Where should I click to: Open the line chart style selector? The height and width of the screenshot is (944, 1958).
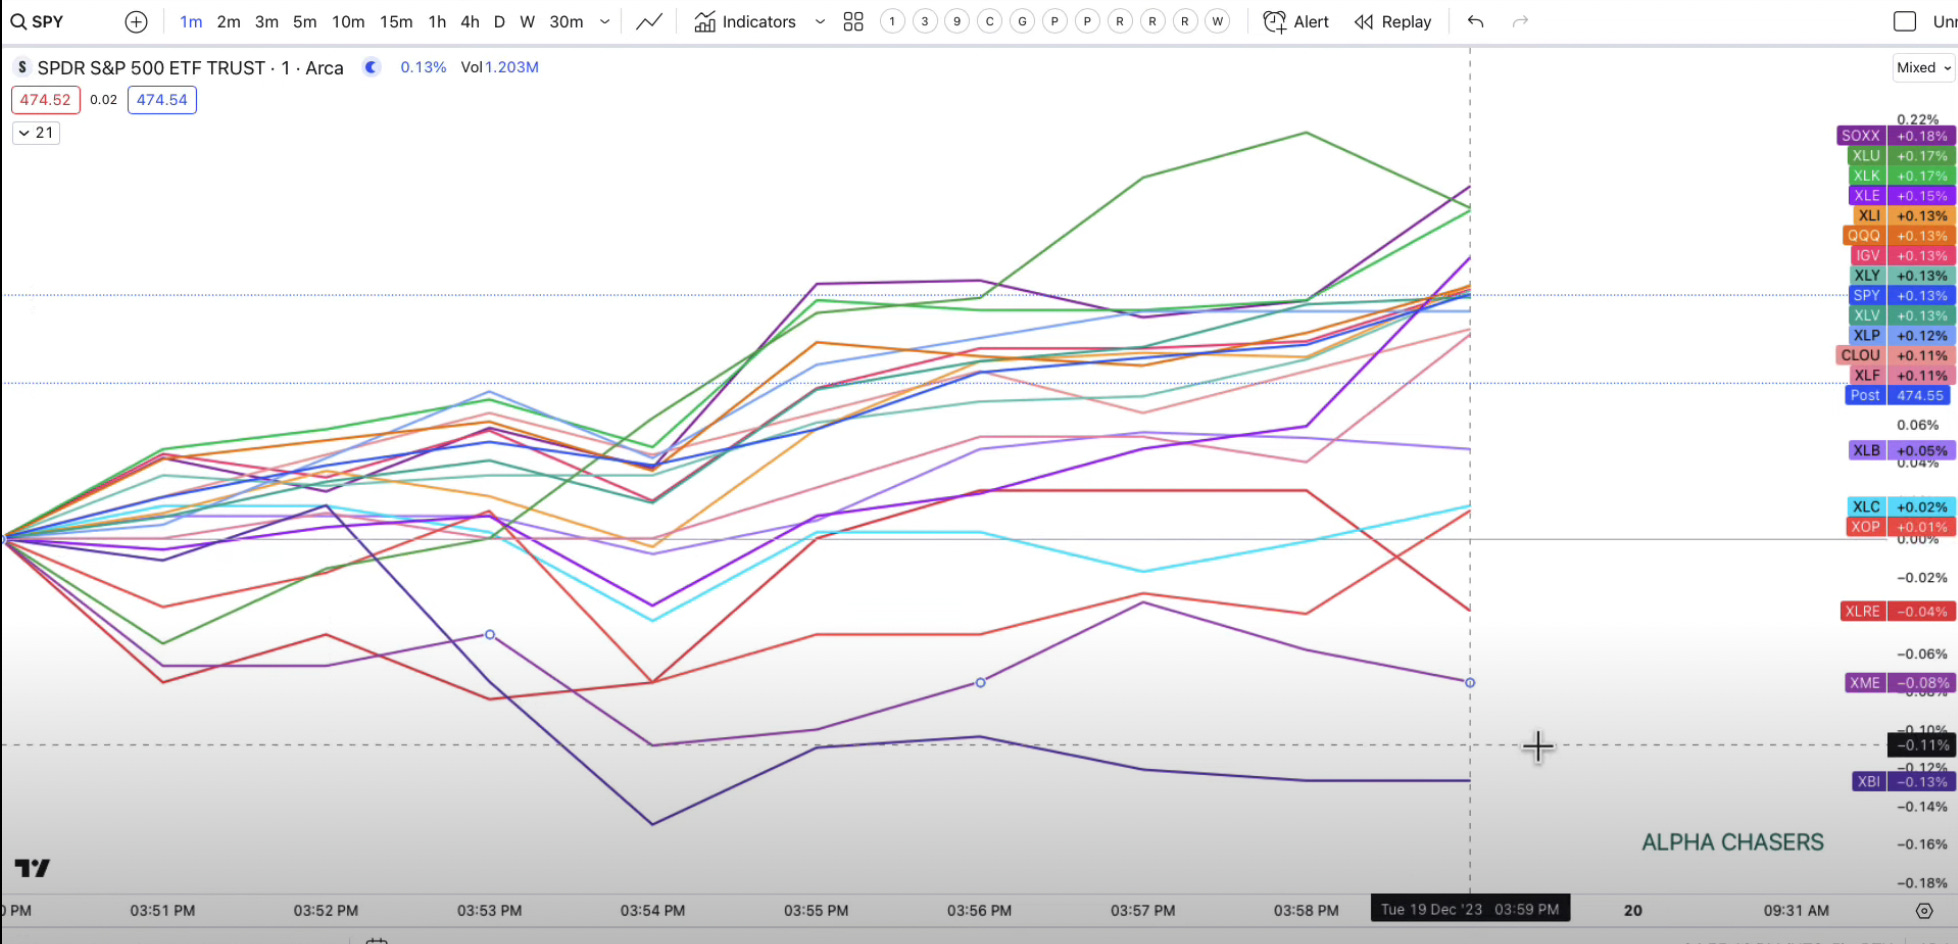[x=649, y=21]
